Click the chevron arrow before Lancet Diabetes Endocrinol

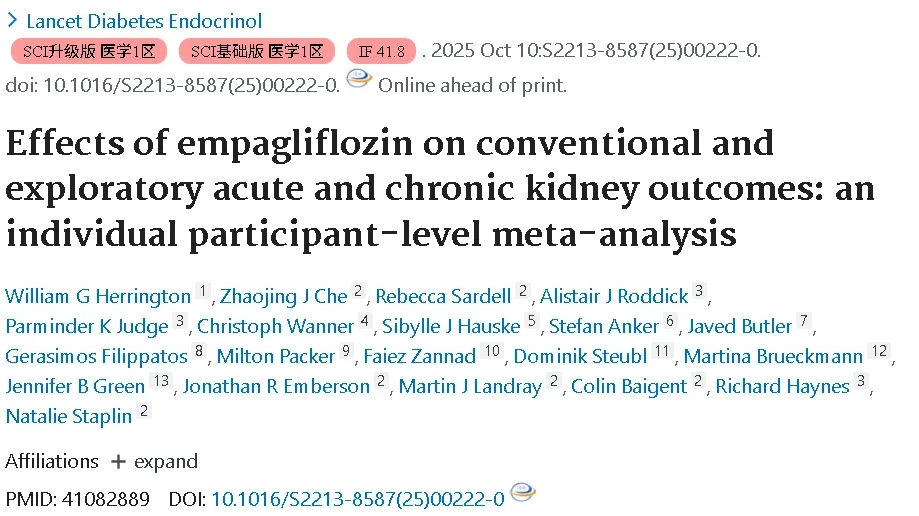pos(12,21)
